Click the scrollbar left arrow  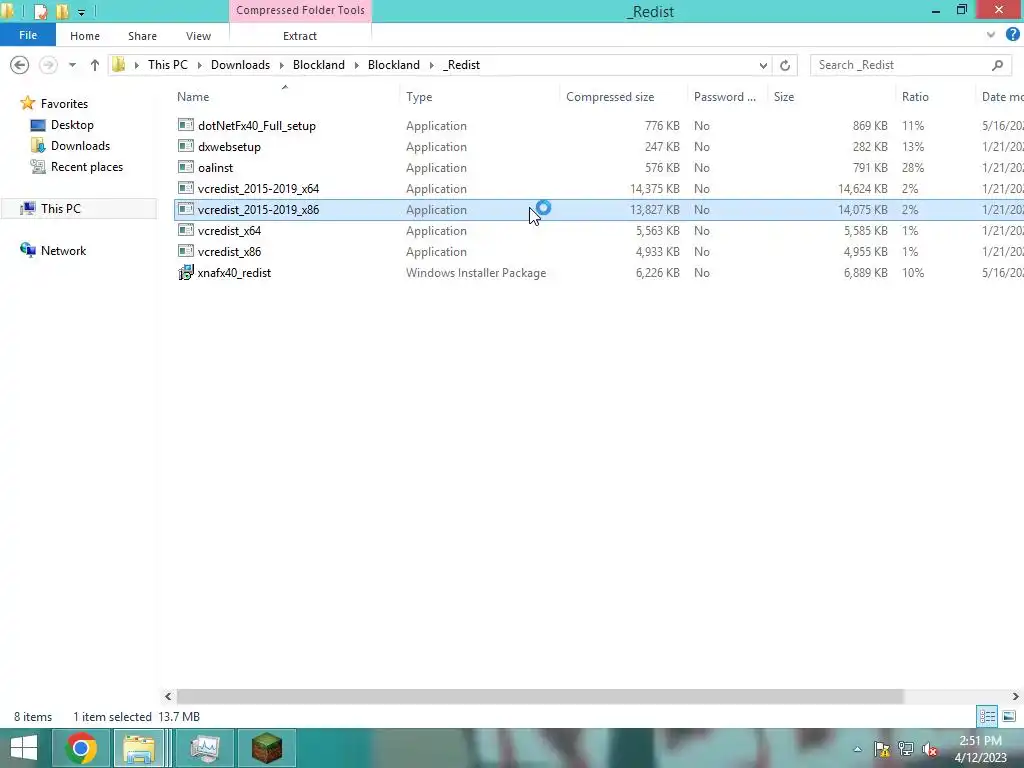pos(168,696)
